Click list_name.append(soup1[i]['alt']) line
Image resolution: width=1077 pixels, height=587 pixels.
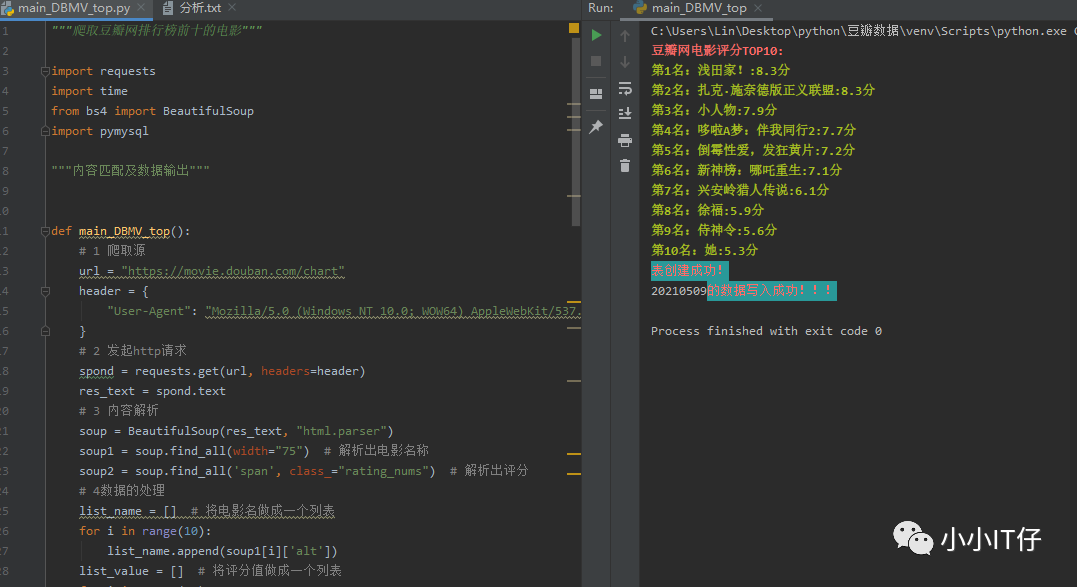(x=222, y=551)
